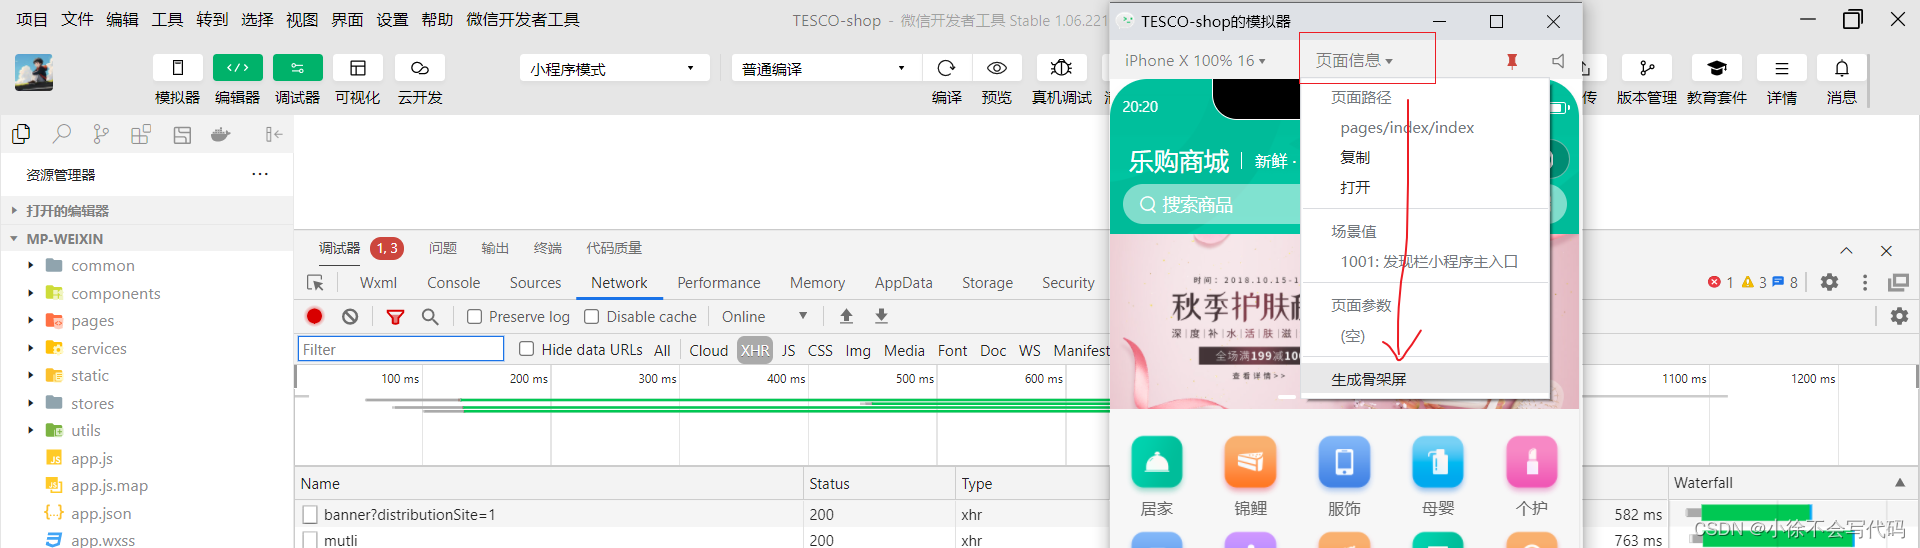This screenshot has width=1920, height=548.
Task: Switch to the AppData tab
Action: [903, 283]
